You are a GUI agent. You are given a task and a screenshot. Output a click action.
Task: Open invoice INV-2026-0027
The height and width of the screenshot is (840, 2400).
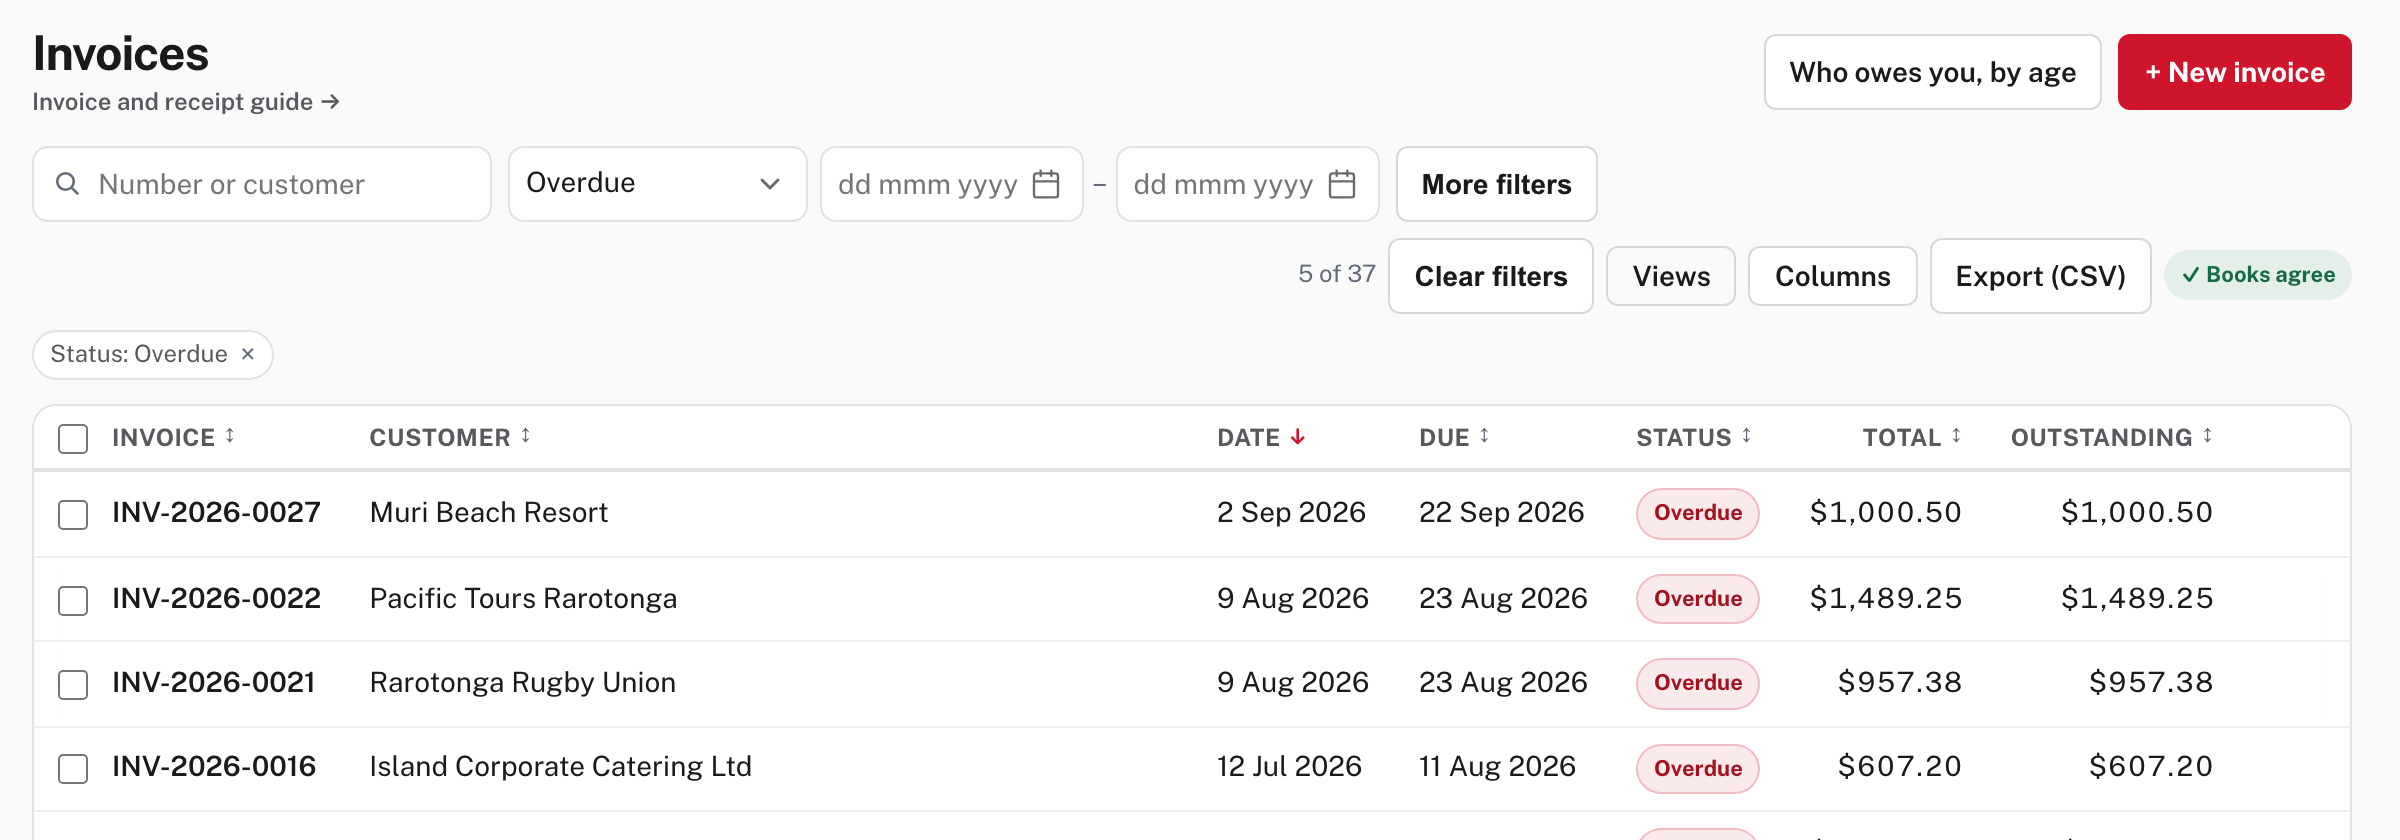pos(216,512)
